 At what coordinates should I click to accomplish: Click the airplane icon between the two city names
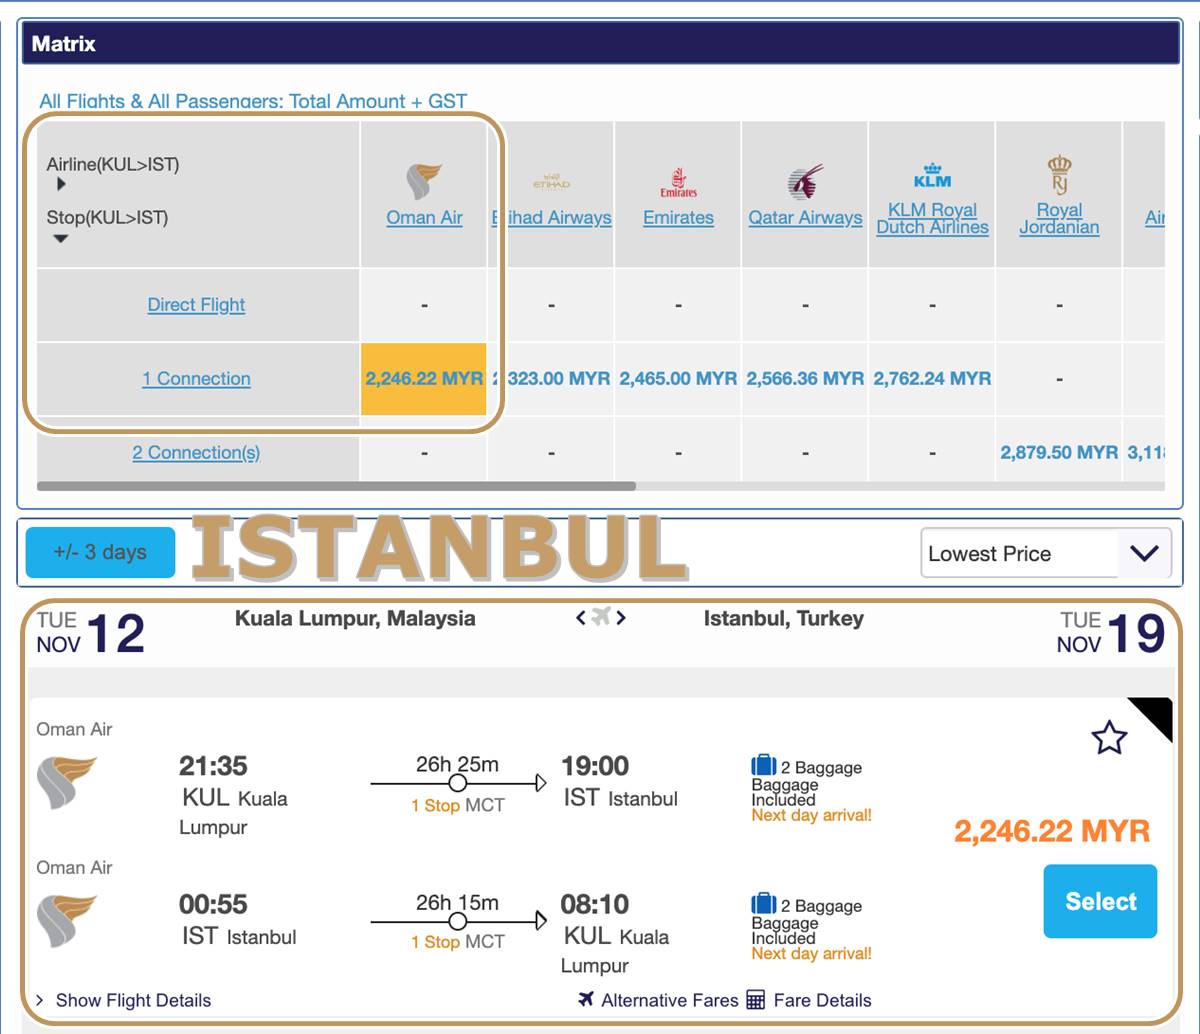600,617
